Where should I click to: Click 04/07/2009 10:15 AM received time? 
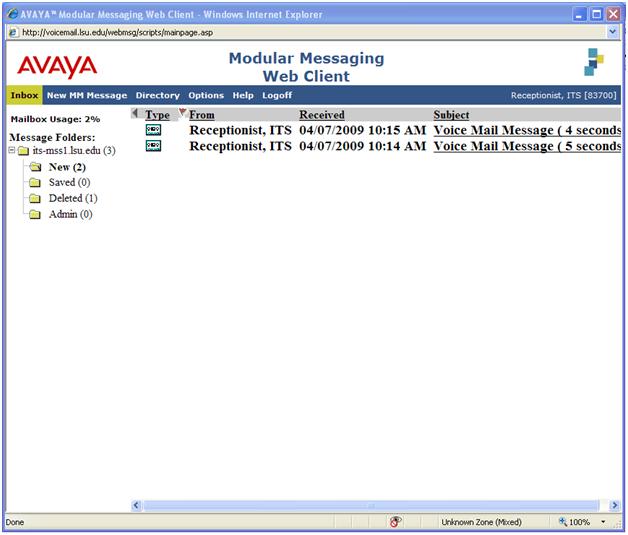(x=362, y=131)
